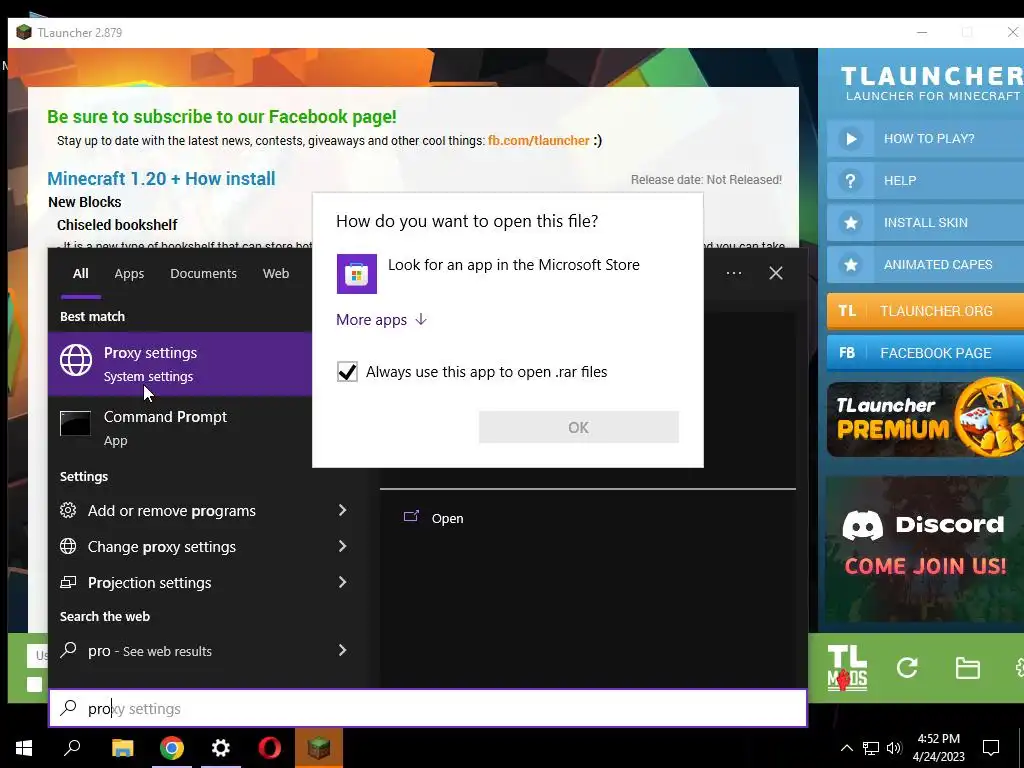Click the 'Chiseled bookshelf' heading text
The height and width of the screenshot is (768, 1024).
pyautogui.click(x=117, y=225)
